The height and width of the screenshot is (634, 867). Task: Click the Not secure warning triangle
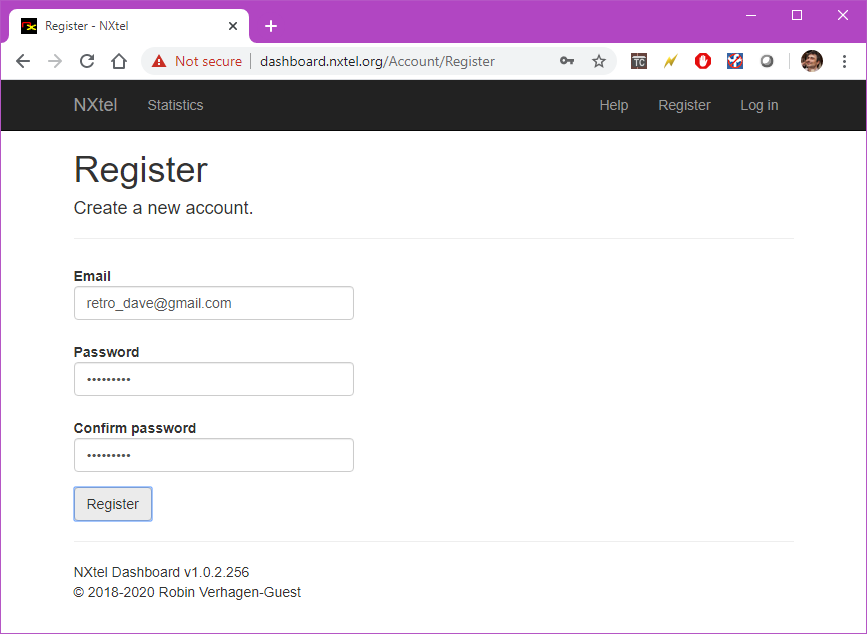(x=159, y=61)
